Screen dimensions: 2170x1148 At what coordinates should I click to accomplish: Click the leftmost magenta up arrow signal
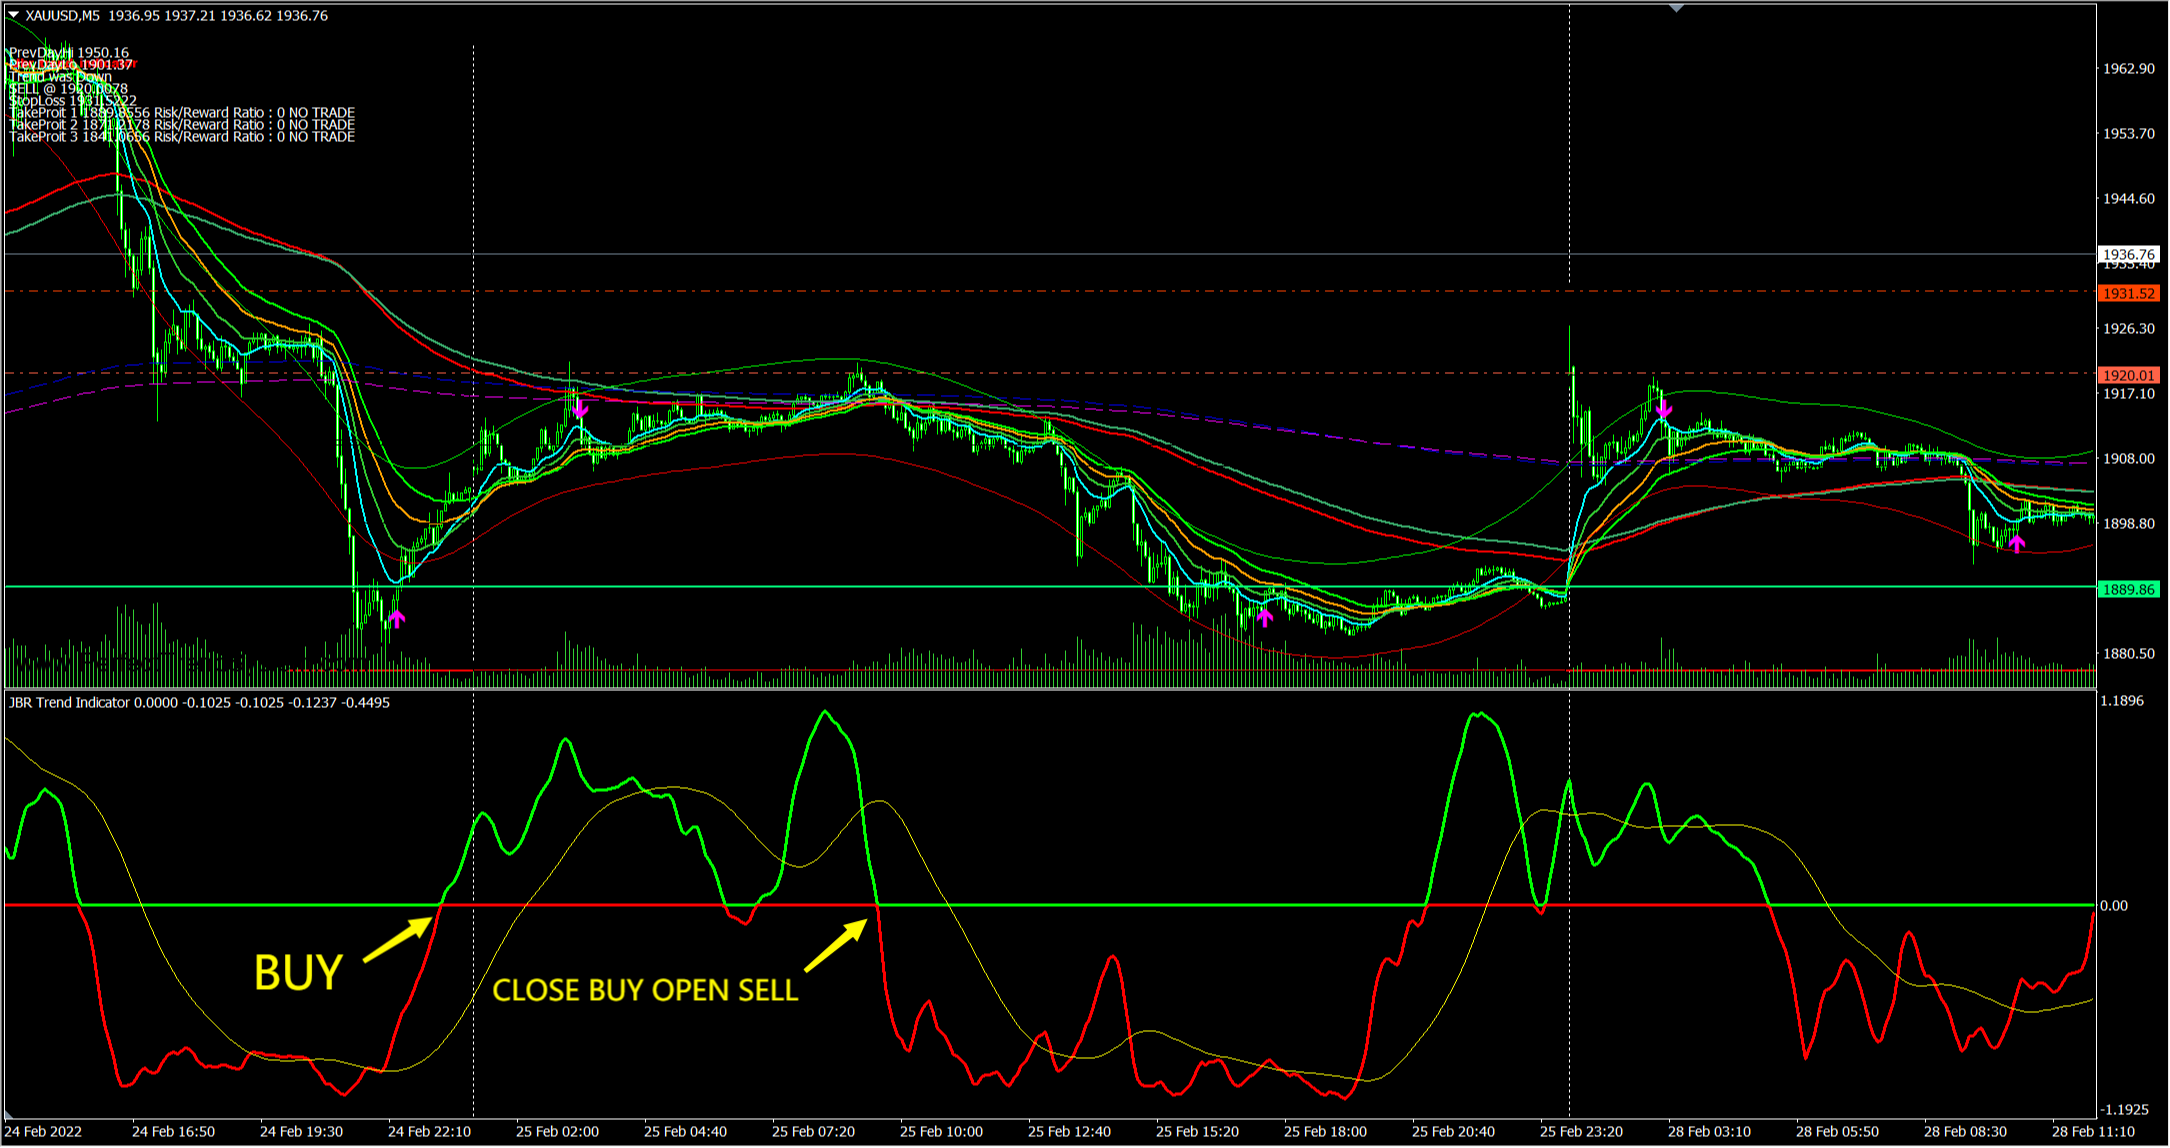[x=397, y=619]
